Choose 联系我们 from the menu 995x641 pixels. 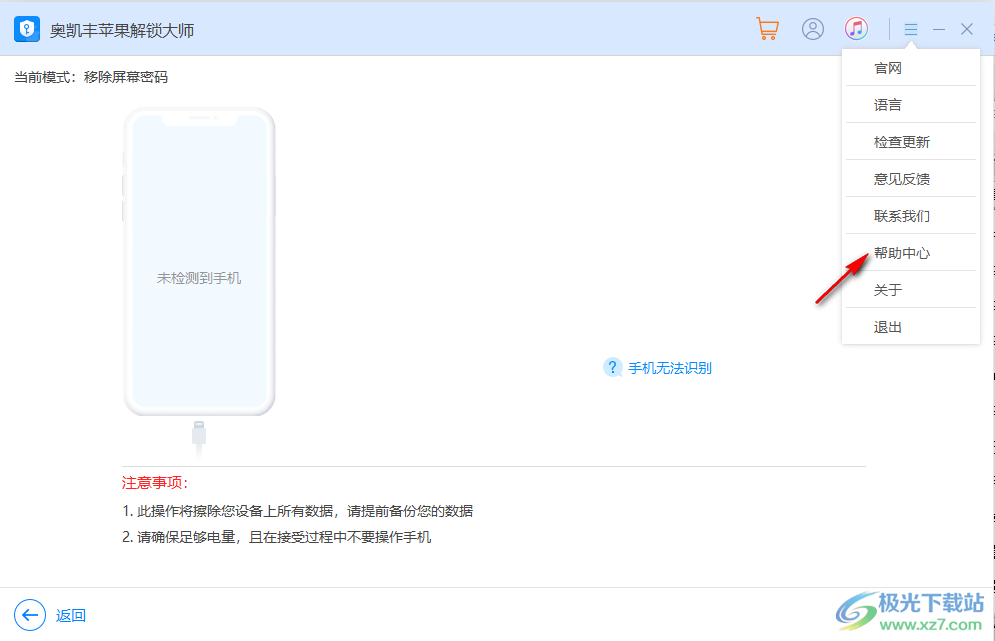click(x=911, y=216)
